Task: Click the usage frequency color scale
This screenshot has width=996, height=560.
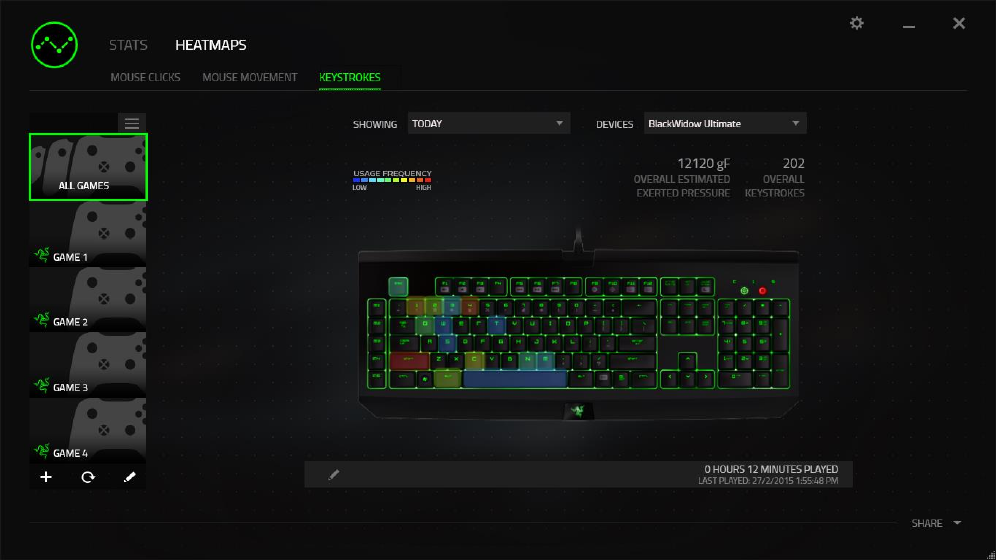Action: coord(392,180)
